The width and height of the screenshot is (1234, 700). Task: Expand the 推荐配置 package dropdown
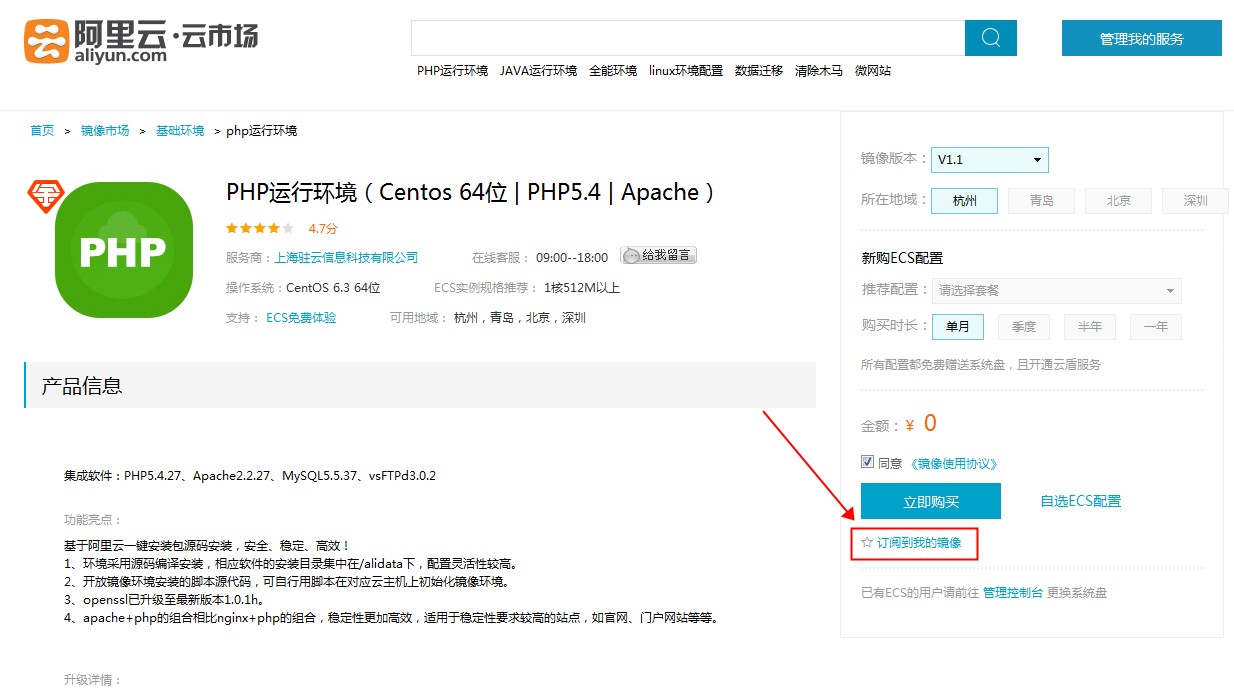[1056, 291]
